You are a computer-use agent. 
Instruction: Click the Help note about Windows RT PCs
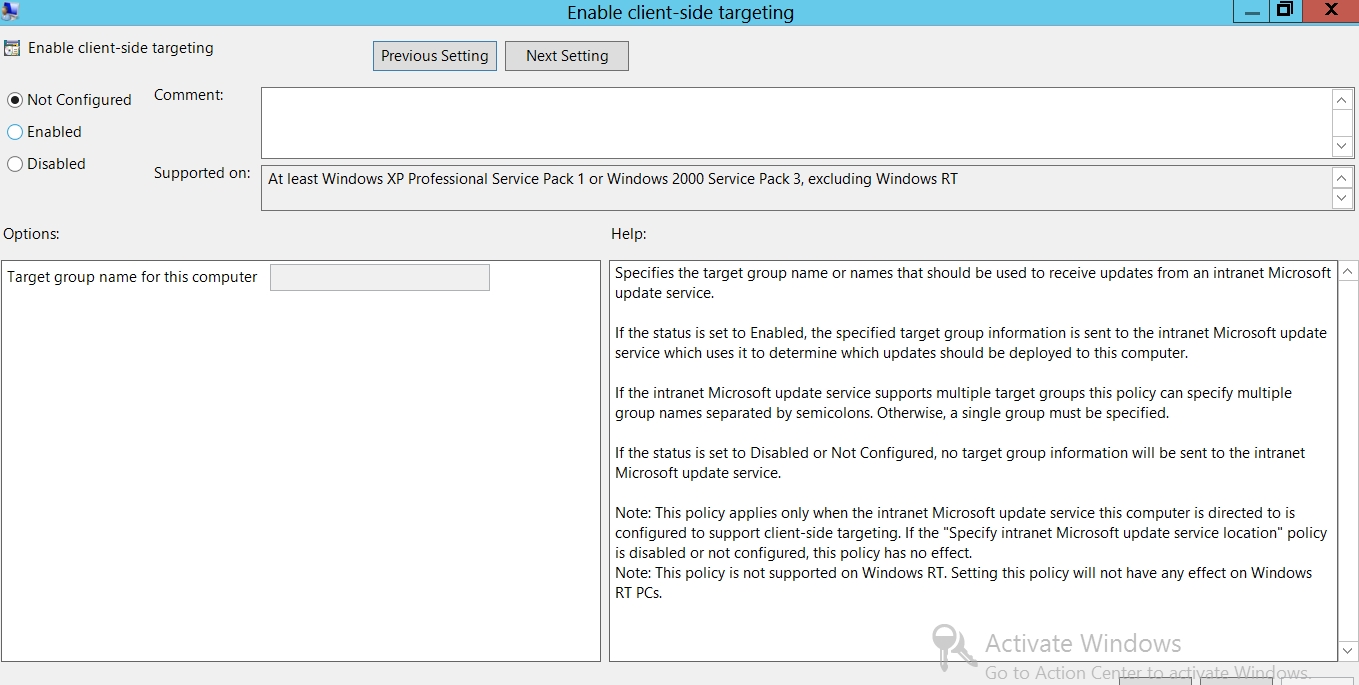963,582
